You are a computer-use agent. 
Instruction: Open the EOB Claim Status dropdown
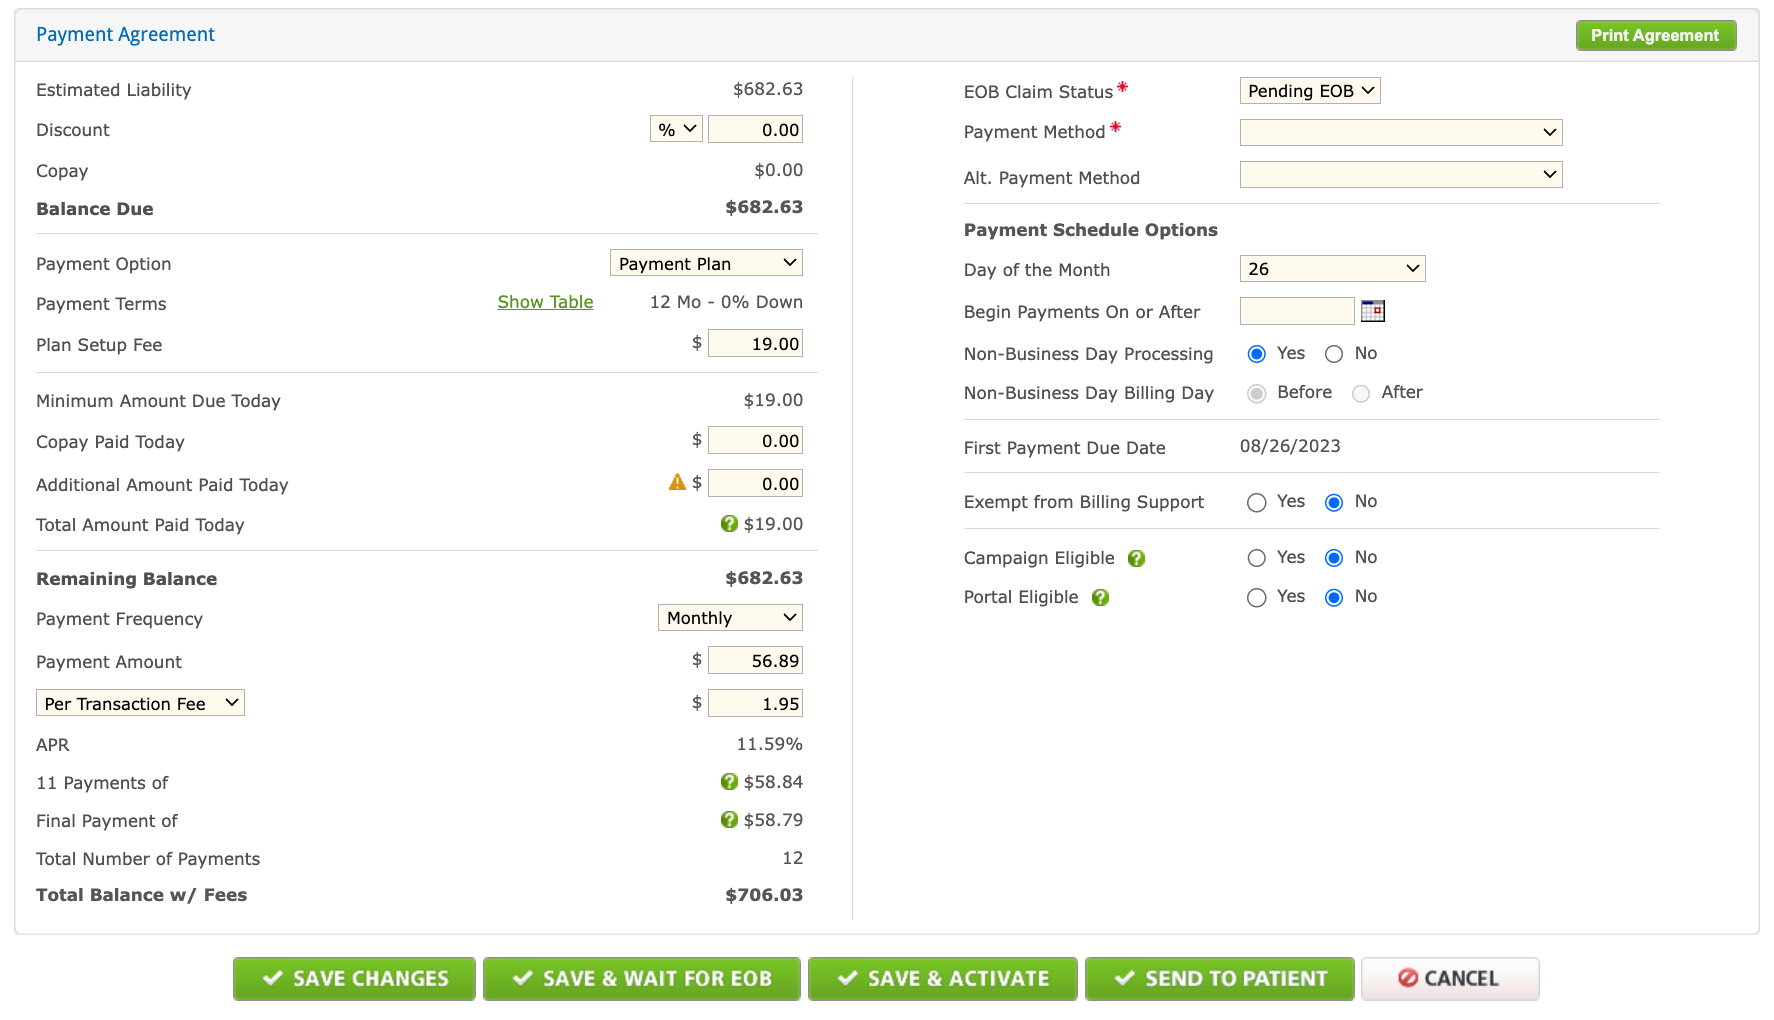(1309, 91)
